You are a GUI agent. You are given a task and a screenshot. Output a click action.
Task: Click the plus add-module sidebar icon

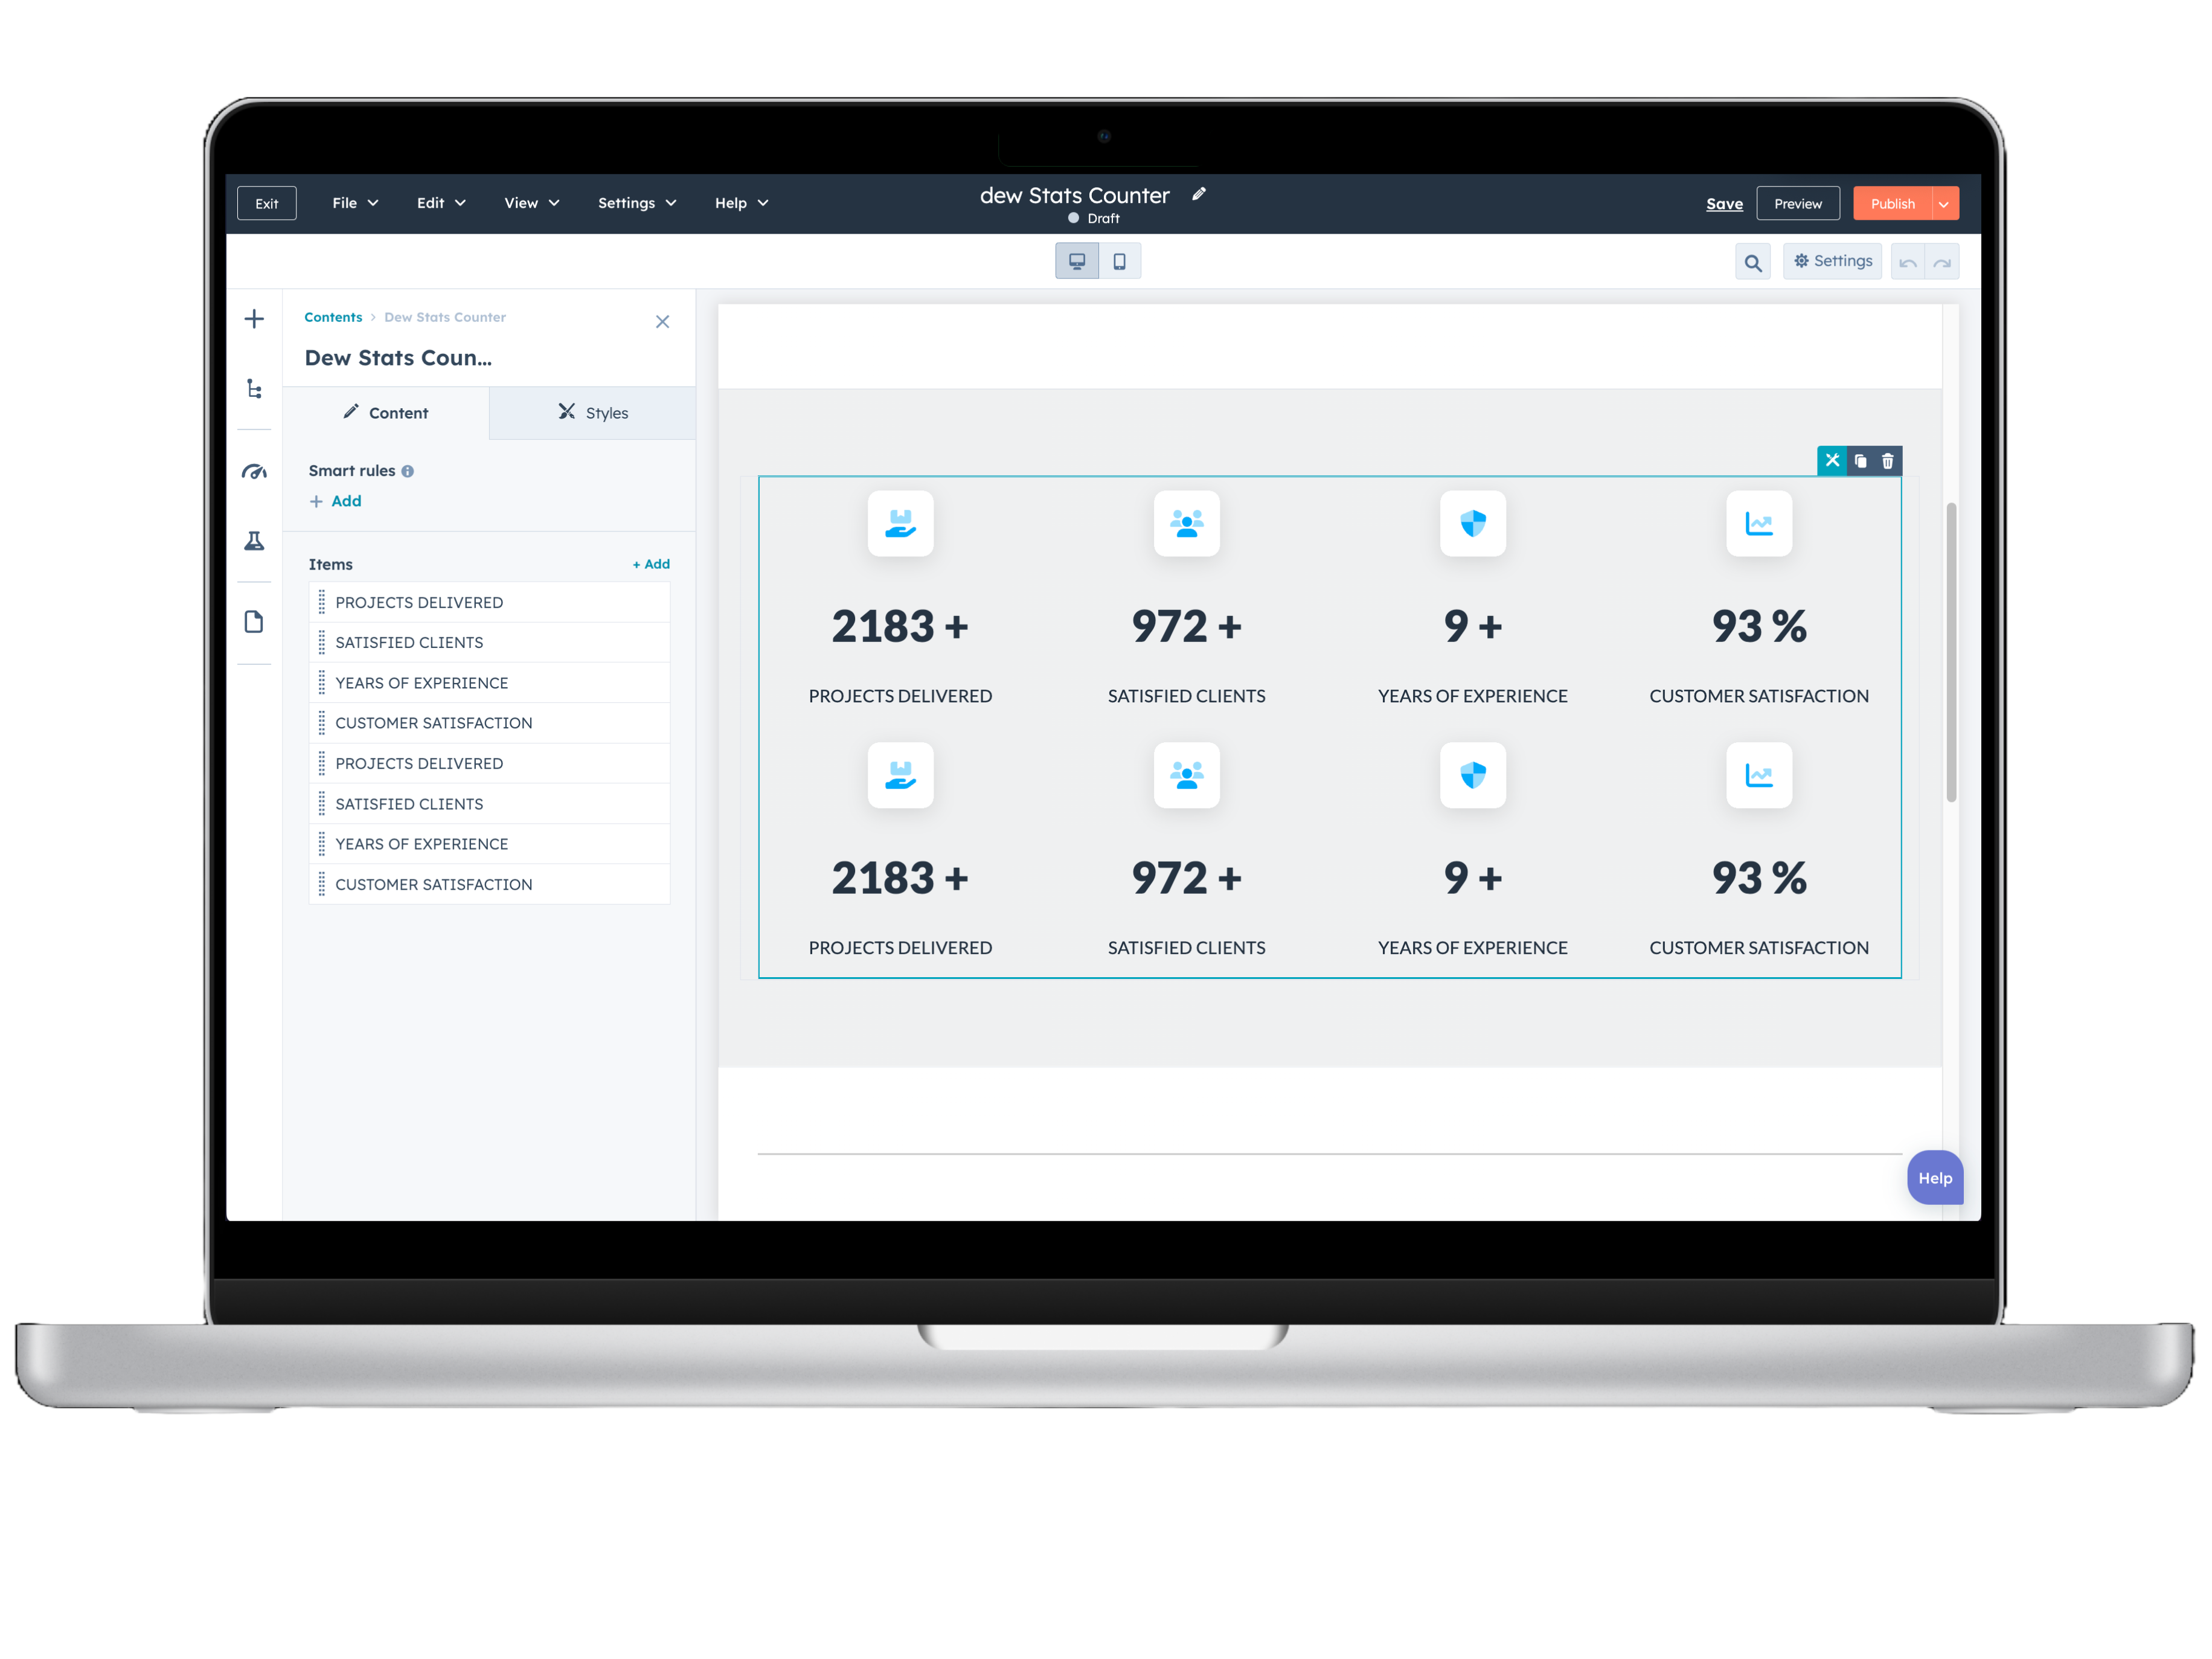coord(254,319)
